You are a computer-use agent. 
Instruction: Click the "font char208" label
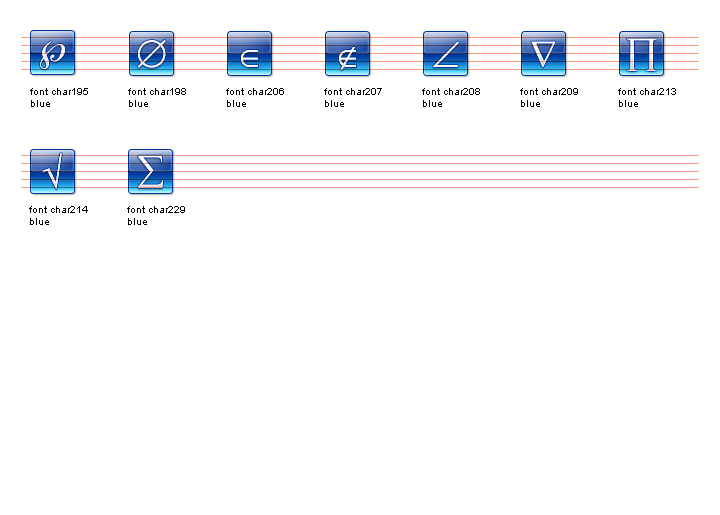tap(451, 92)
